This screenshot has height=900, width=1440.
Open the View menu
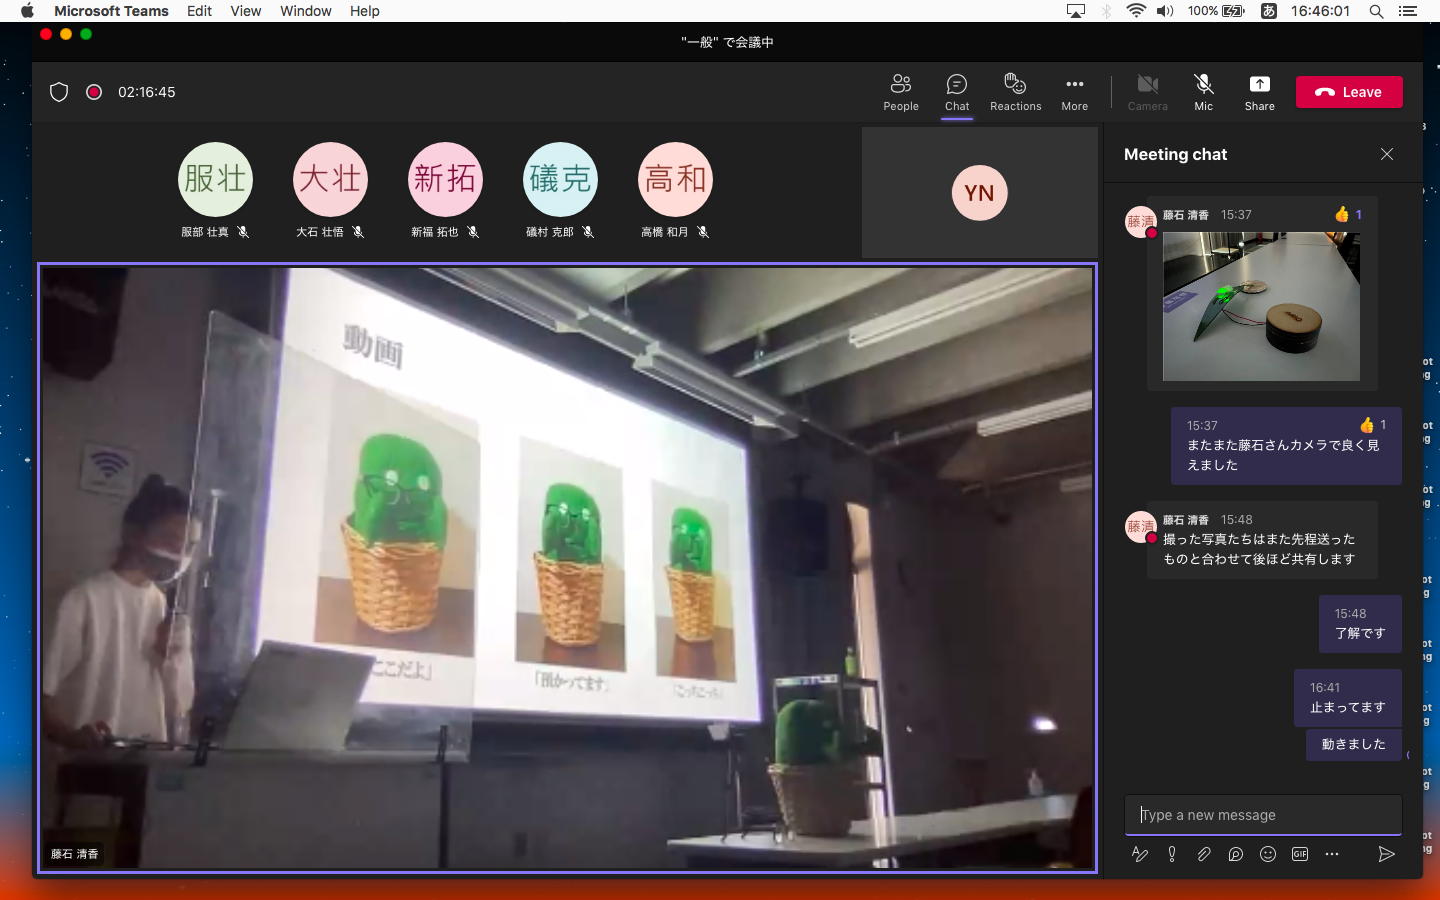coord(245,11)
